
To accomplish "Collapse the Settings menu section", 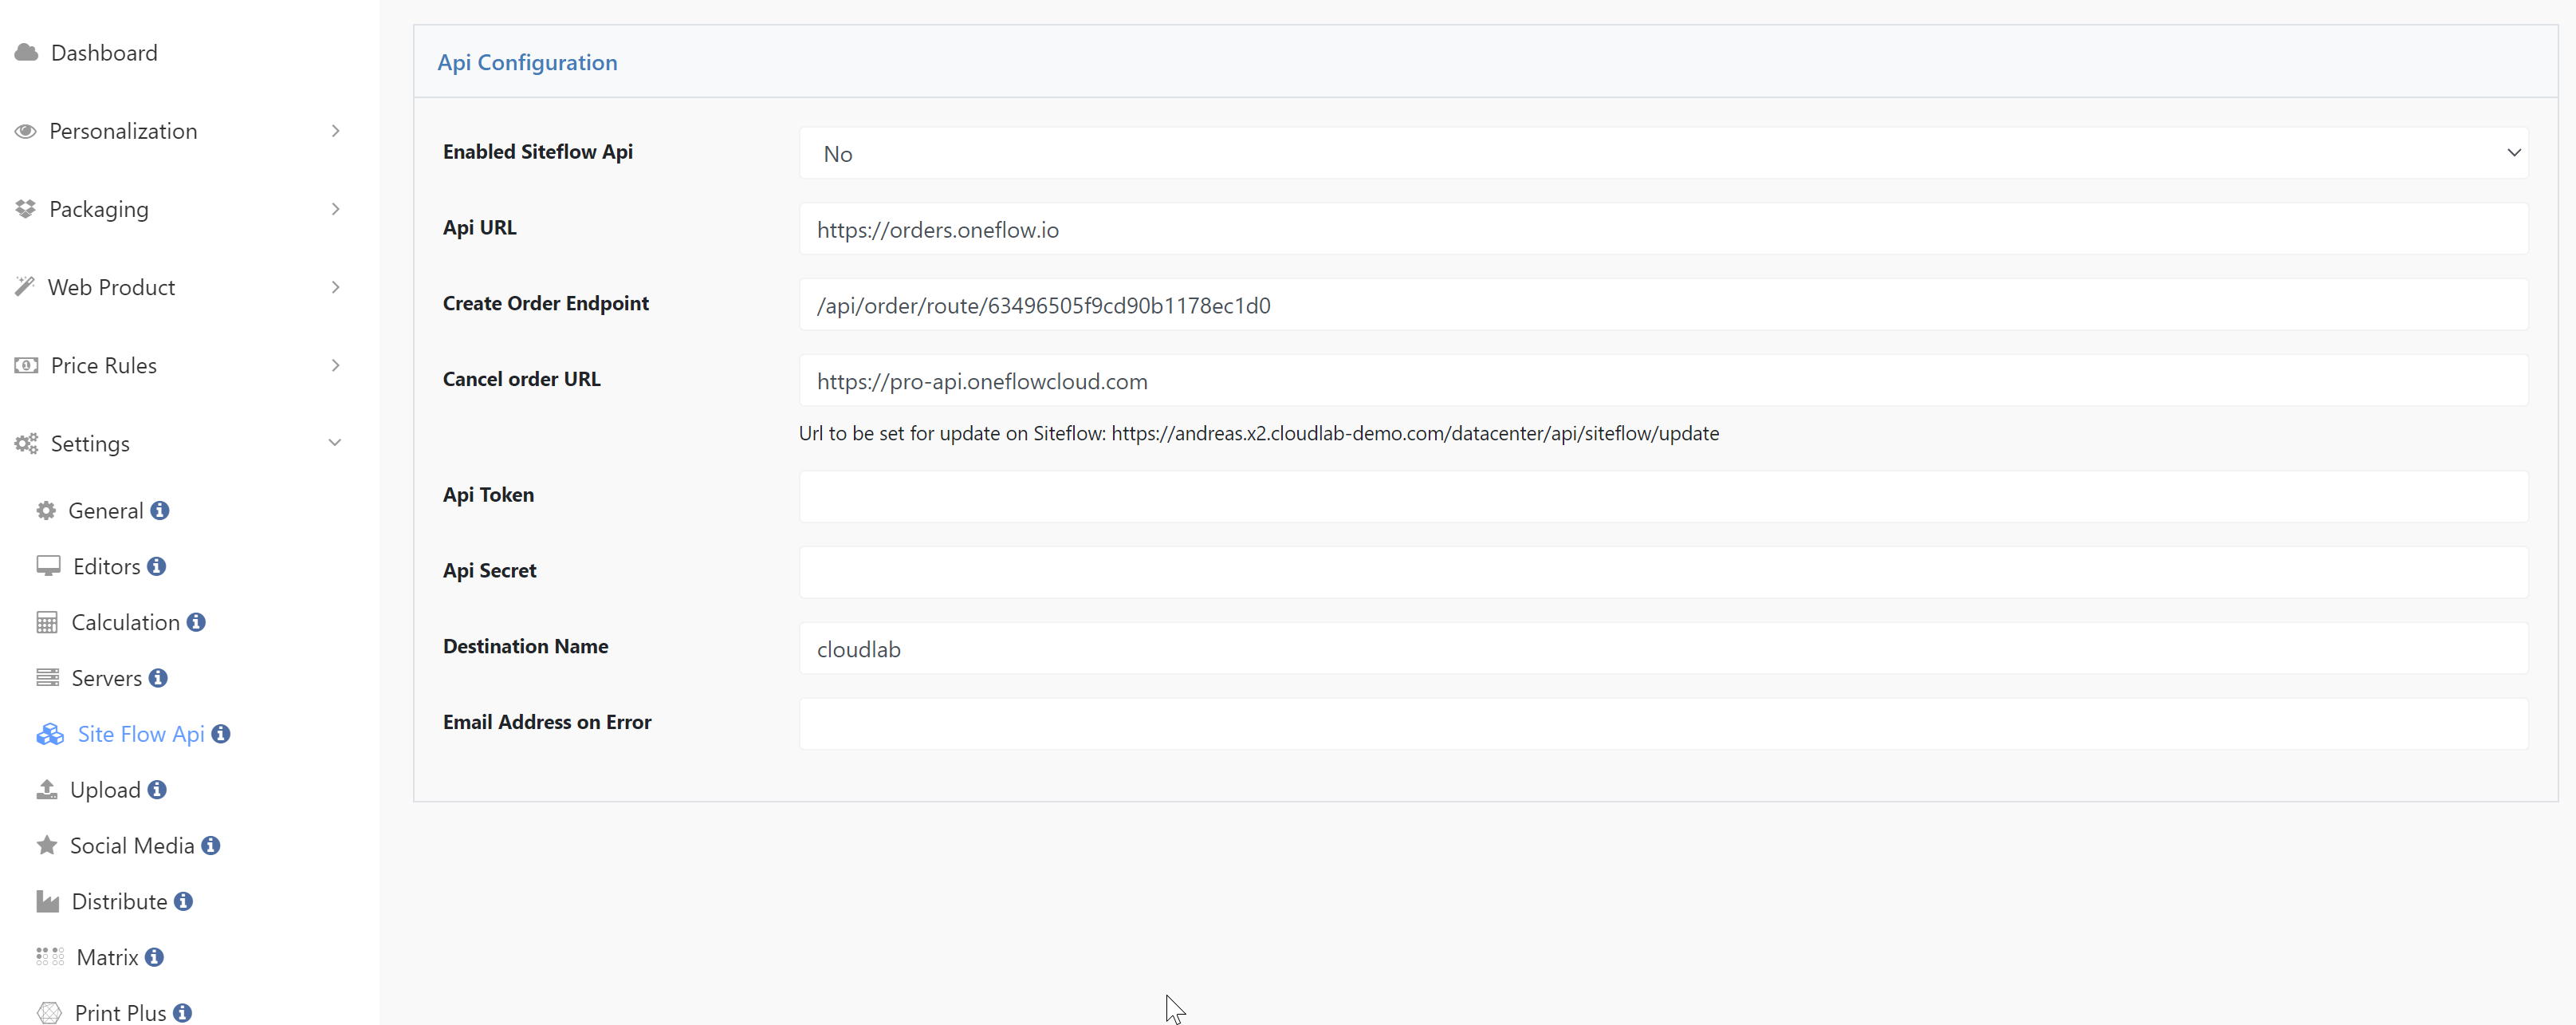I will pos(335,443).
